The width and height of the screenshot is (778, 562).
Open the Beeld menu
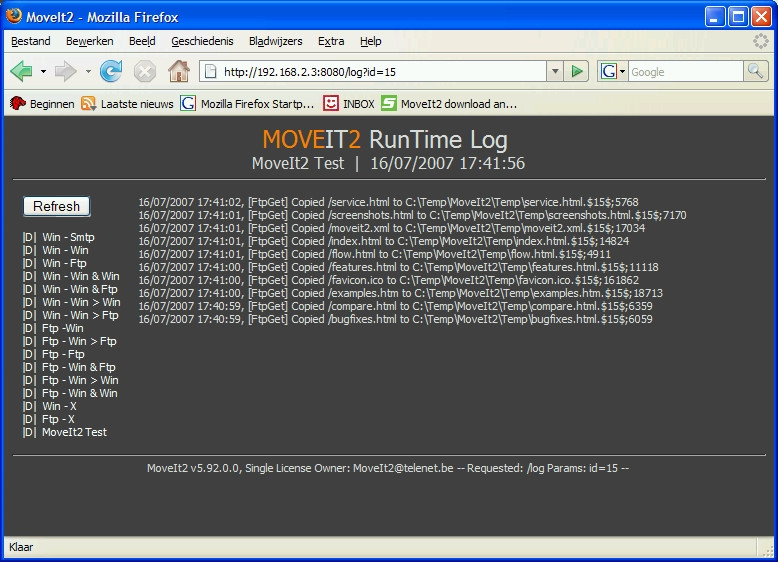(x=142, y=41)
